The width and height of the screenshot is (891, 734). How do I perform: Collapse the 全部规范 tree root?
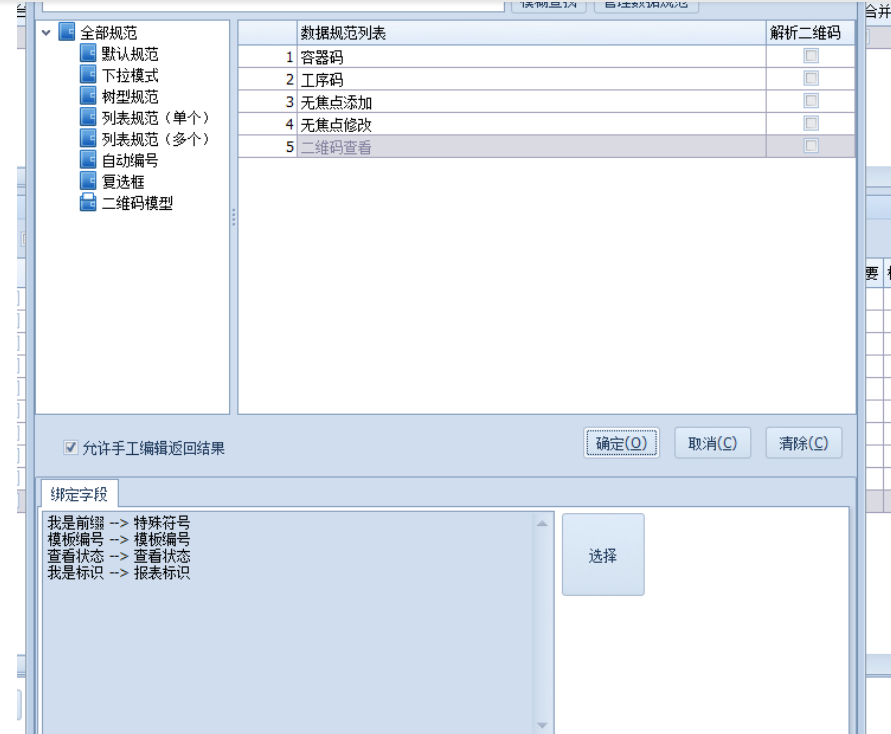[x=47, y=33]
